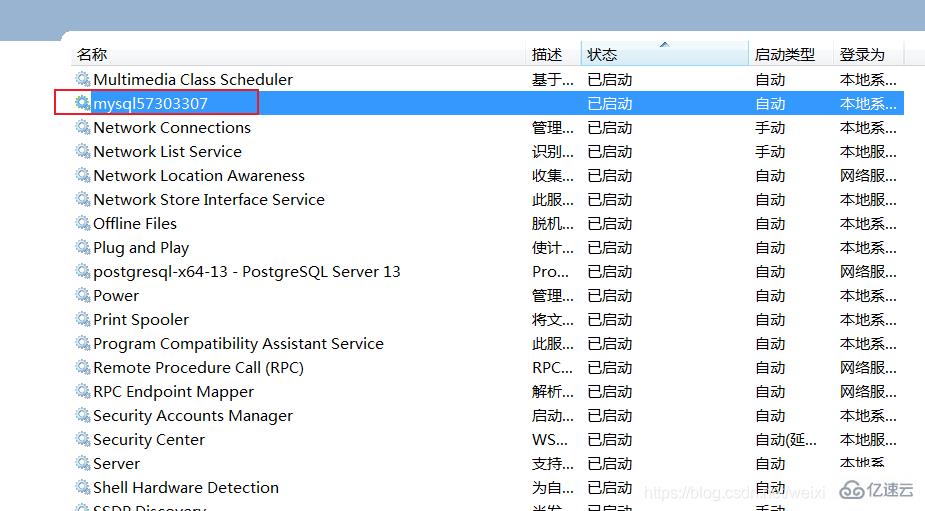Click the gear icon beside Shell Hardware Detection
This screenshot has width=925, height=511.
pos(83,487)
